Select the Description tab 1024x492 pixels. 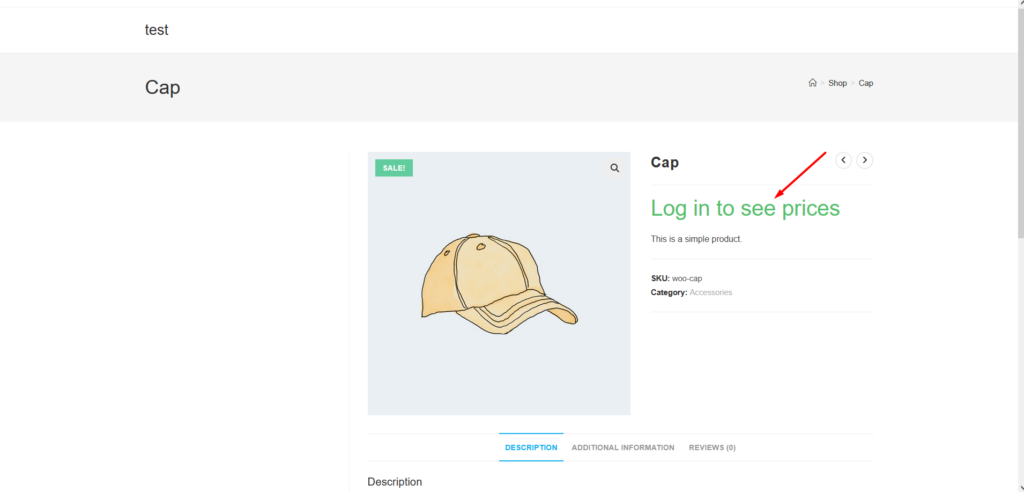[x=531, y=447]
